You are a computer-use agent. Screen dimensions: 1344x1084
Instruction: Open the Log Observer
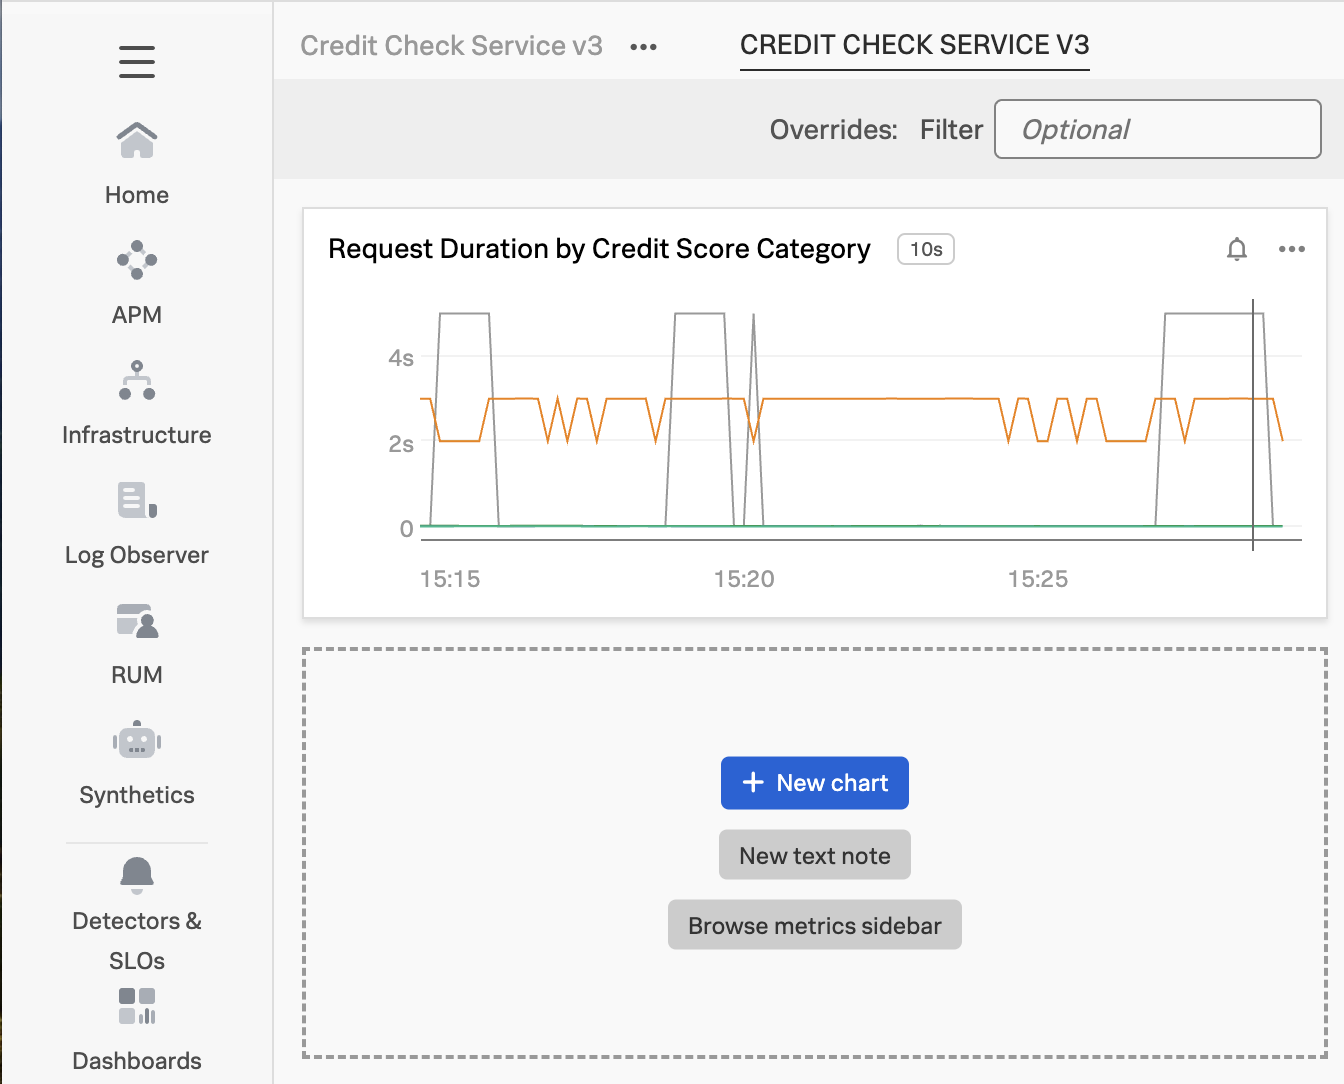pyautogui.click(x=136, y=523)
